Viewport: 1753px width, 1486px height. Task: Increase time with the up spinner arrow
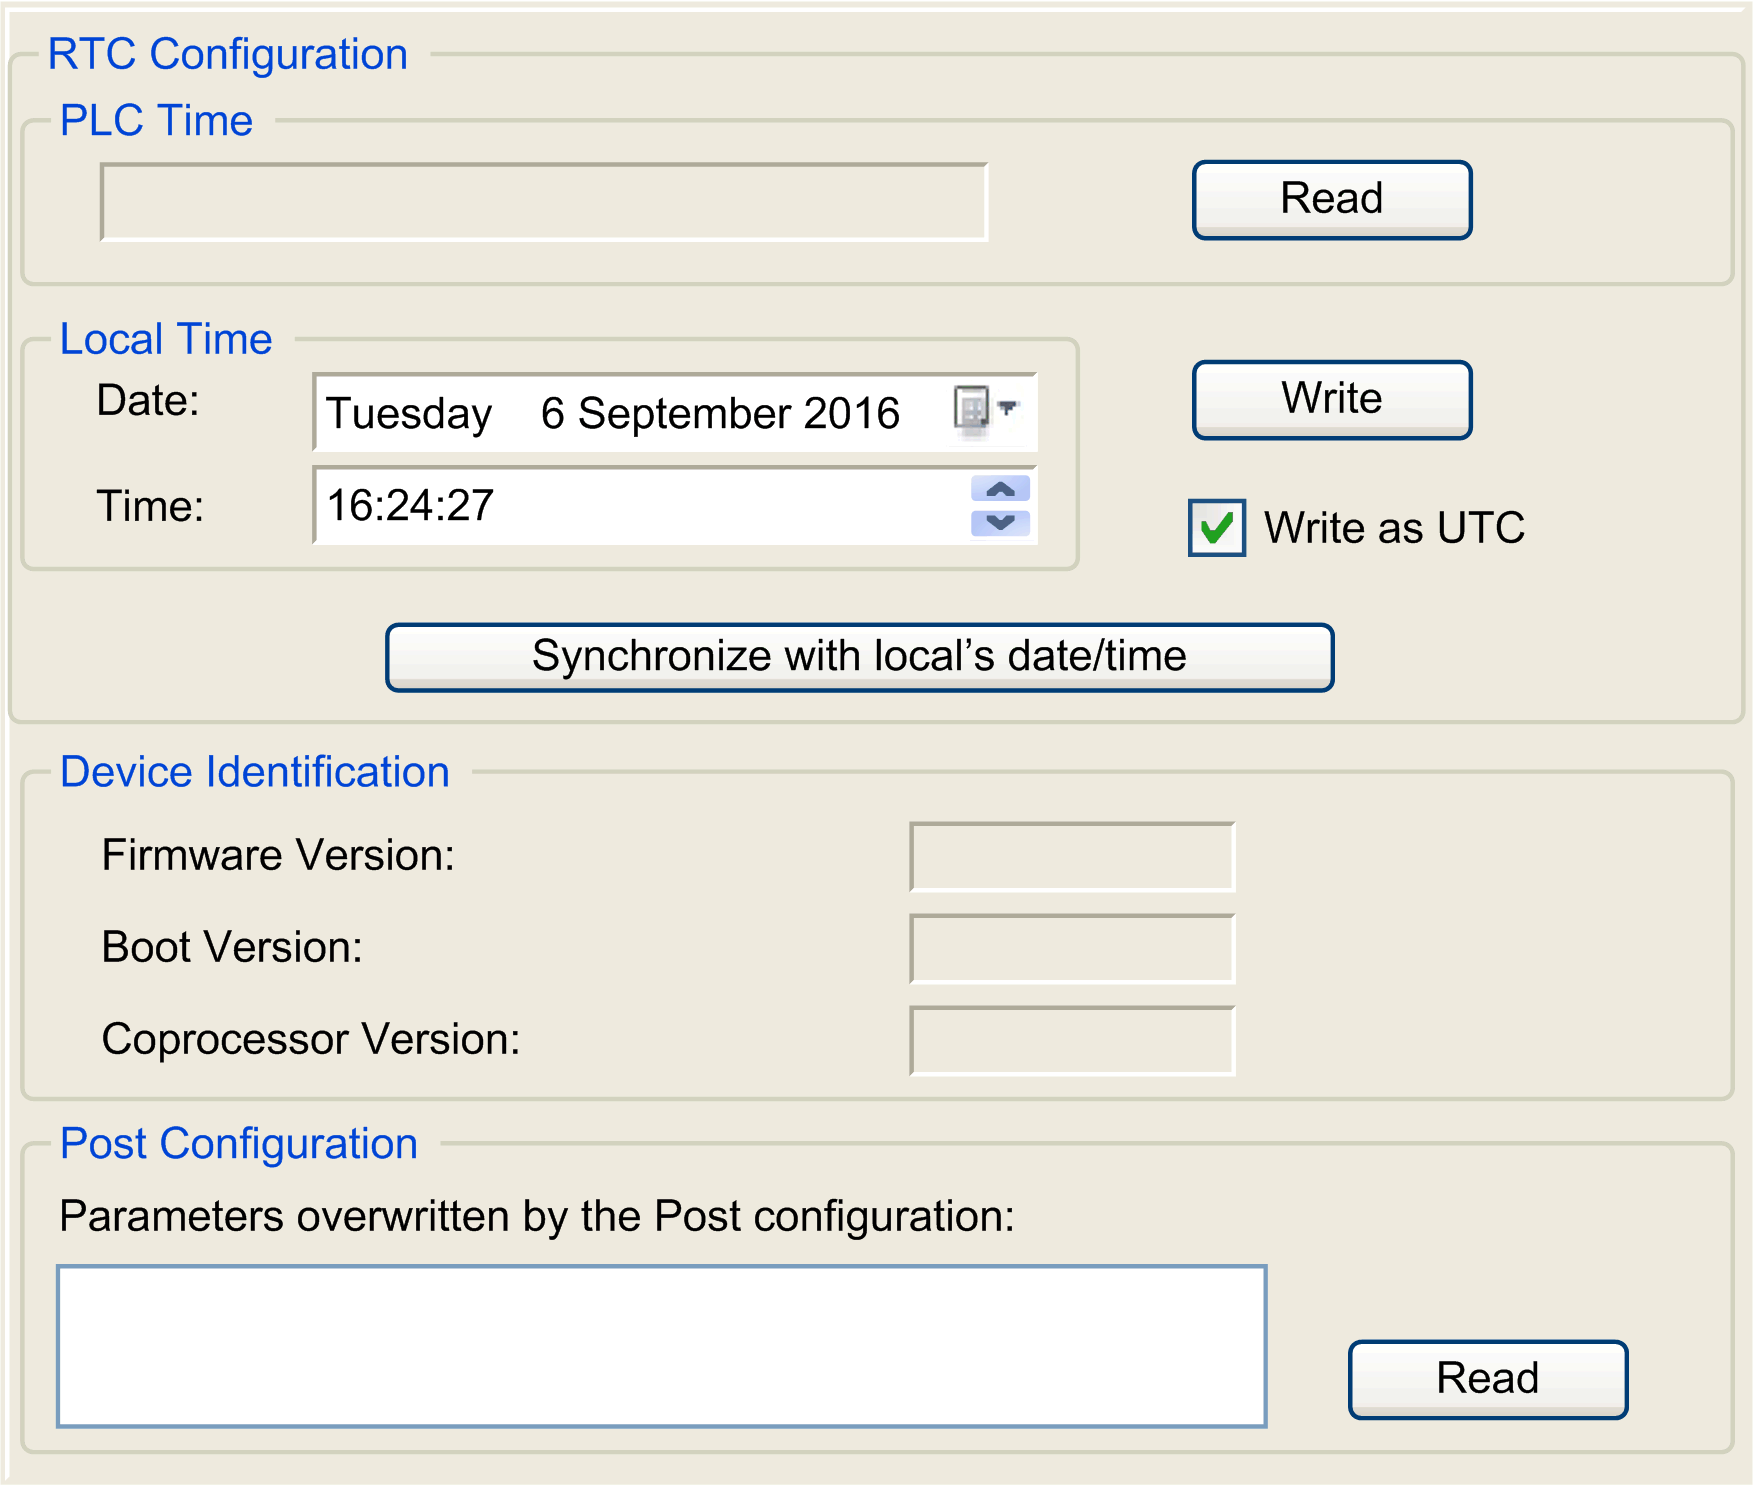click(1000, 489)
